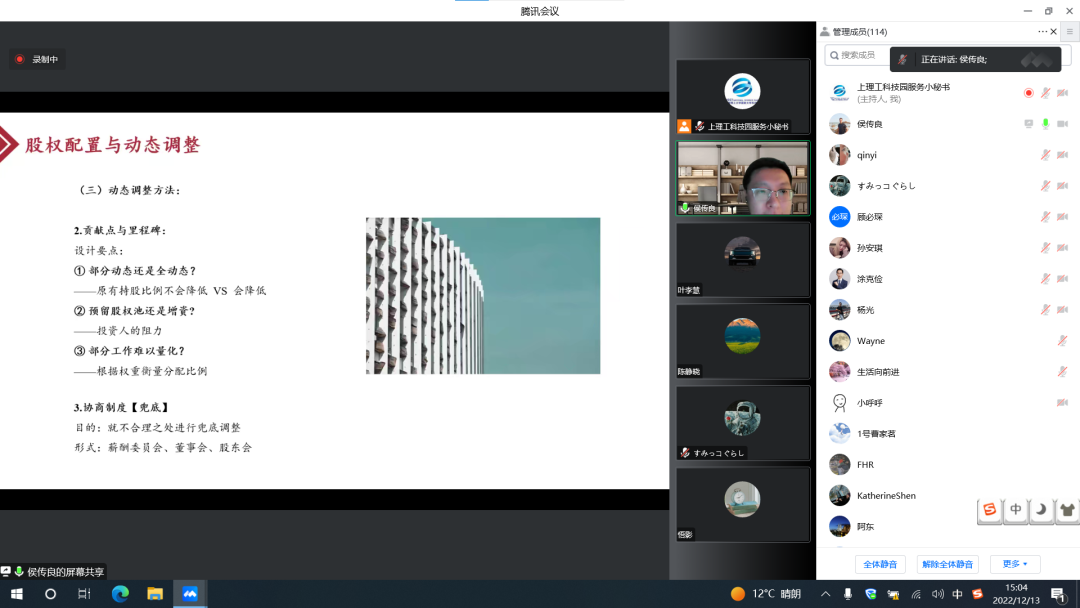Click the muted mic icon in the speaking notification
Screen dimensions: 1080x608
click(902, 59)
